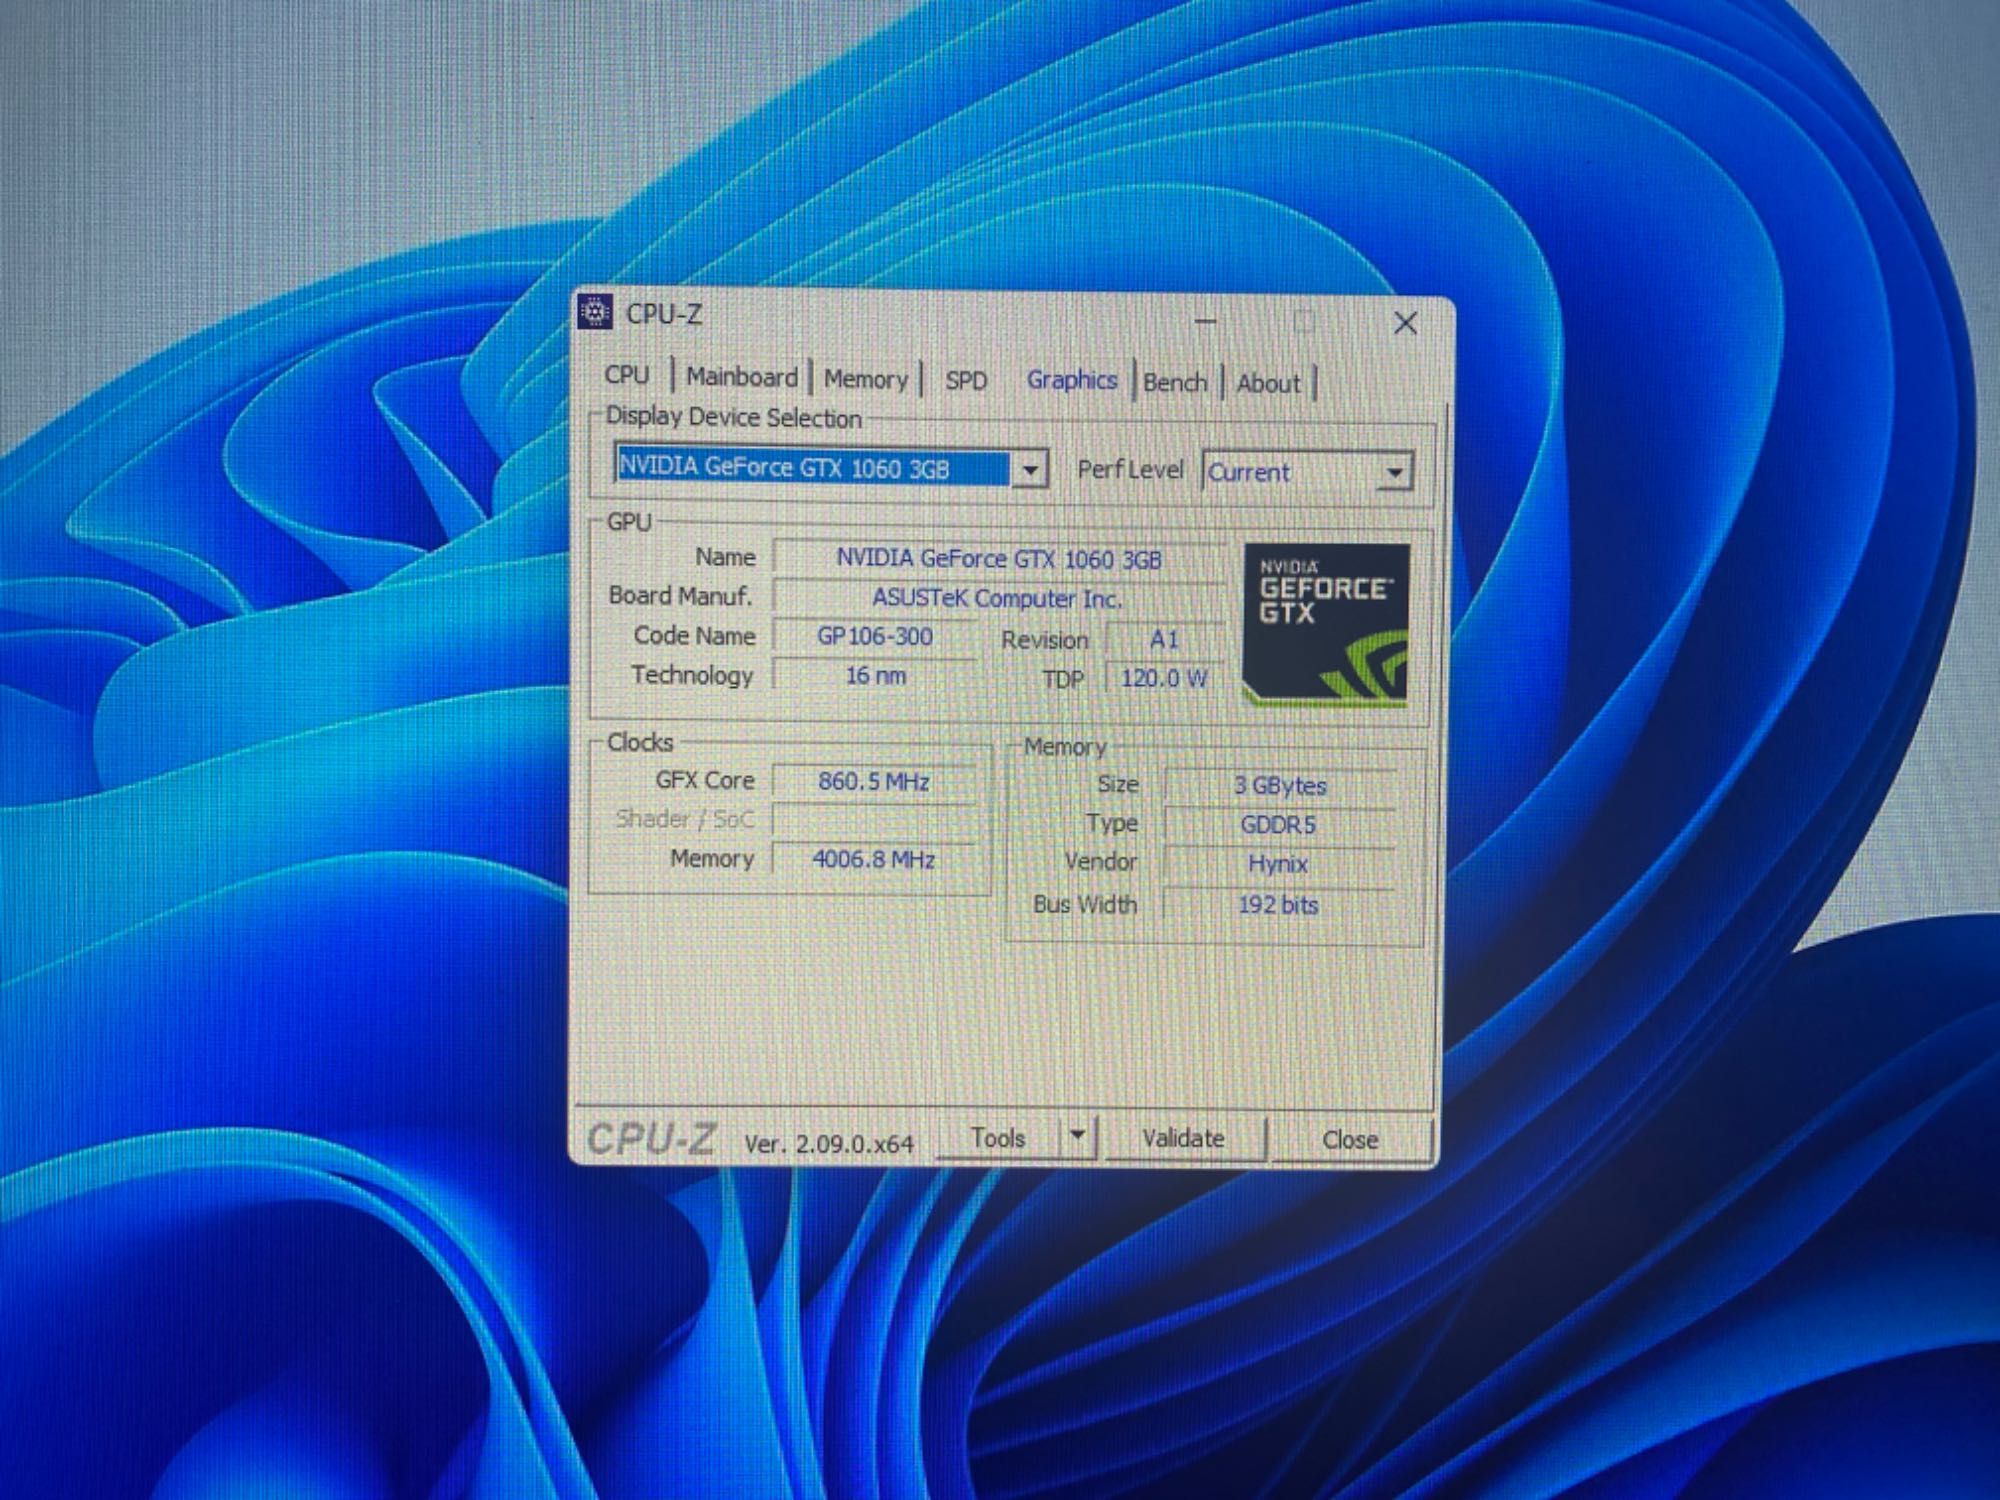The width and height of the screenshot is (2000, 1500).
Task: Click the memory vendor Hynix value
Action: (1279, 865)
